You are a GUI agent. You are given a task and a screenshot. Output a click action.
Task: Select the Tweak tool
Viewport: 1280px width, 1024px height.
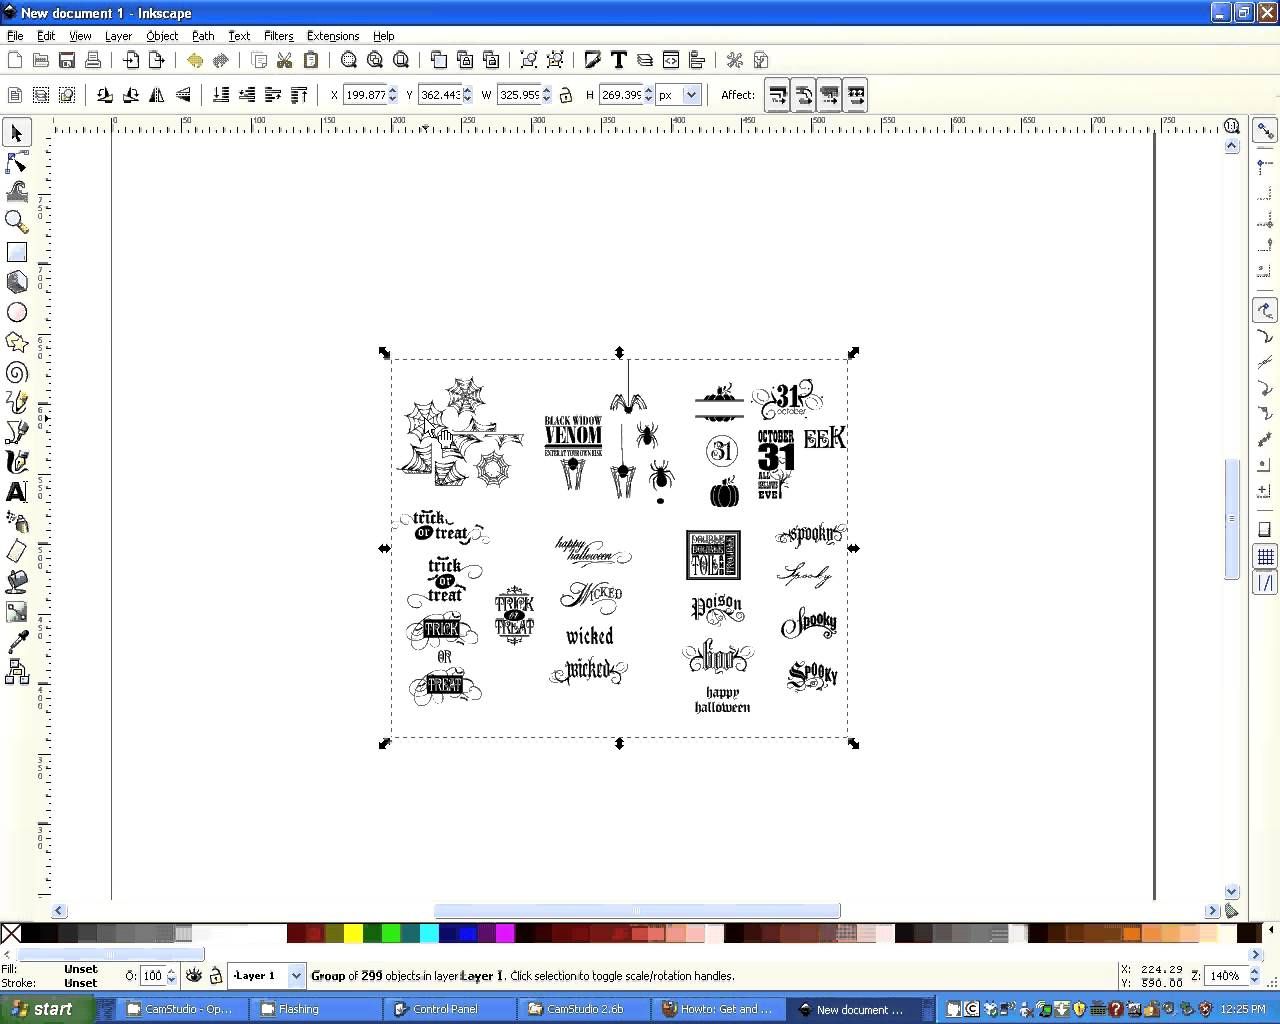pos(17,192)
